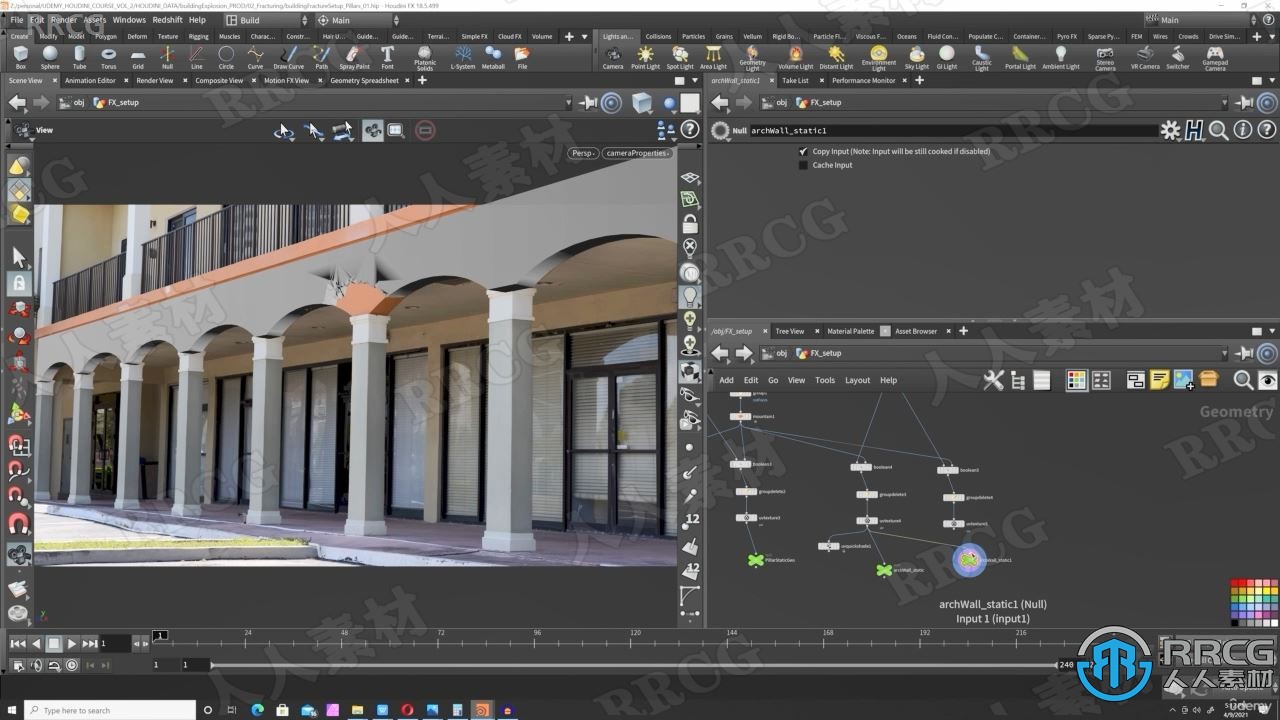1280x720 pixels.
Task: Switch to the Render View tab
Action: click(x=155, y=80)
